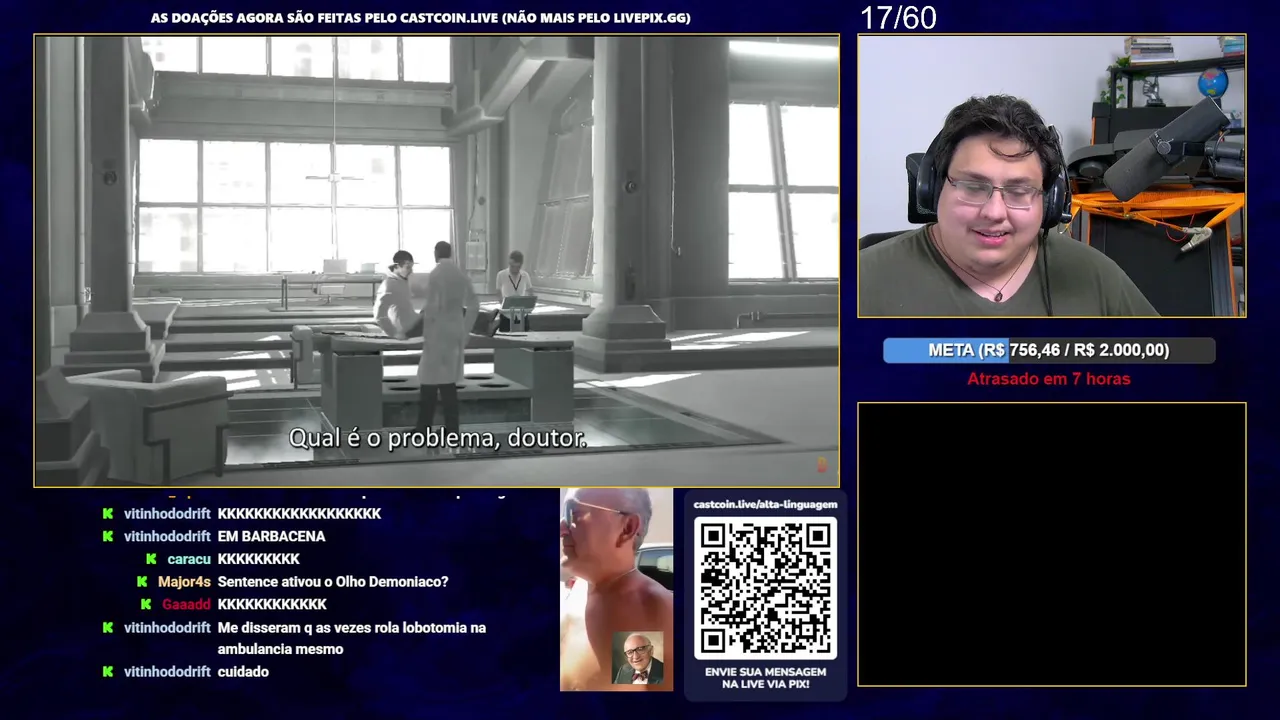Select username Gaaadd in chat
This screenshot has width=1280, height=720.
pyautogui.click(x=186, y=604)
